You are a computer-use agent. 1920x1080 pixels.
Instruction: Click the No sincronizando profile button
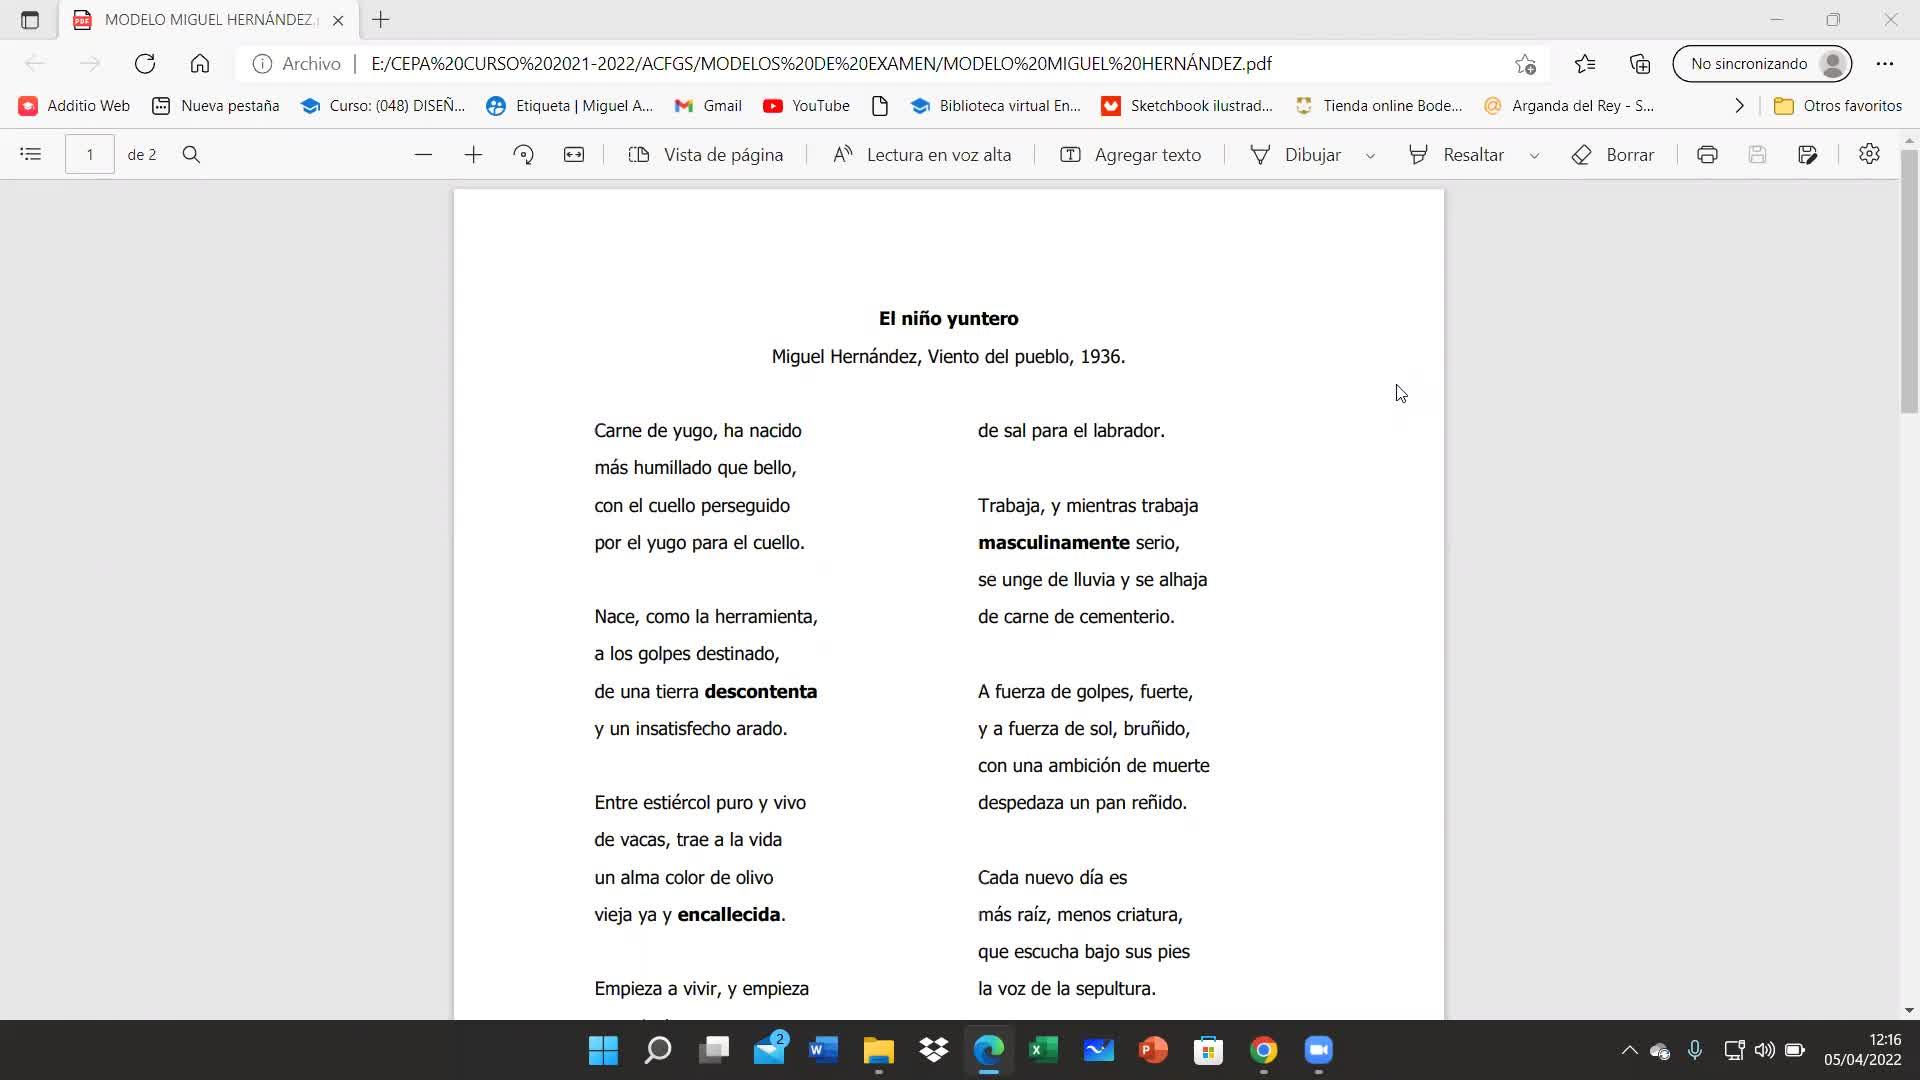pos(1762,63)
